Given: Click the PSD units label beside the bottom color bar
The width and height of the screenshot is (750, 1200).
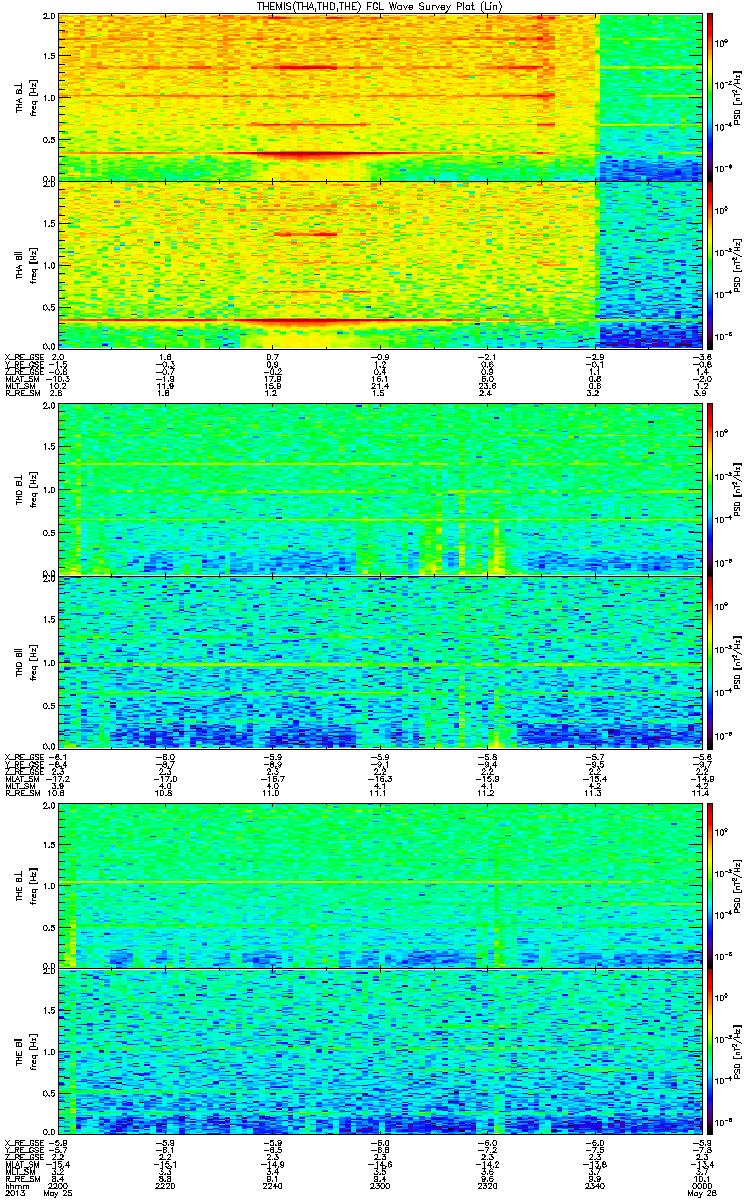Looking at the screenshot, I should pos(738,1051).
